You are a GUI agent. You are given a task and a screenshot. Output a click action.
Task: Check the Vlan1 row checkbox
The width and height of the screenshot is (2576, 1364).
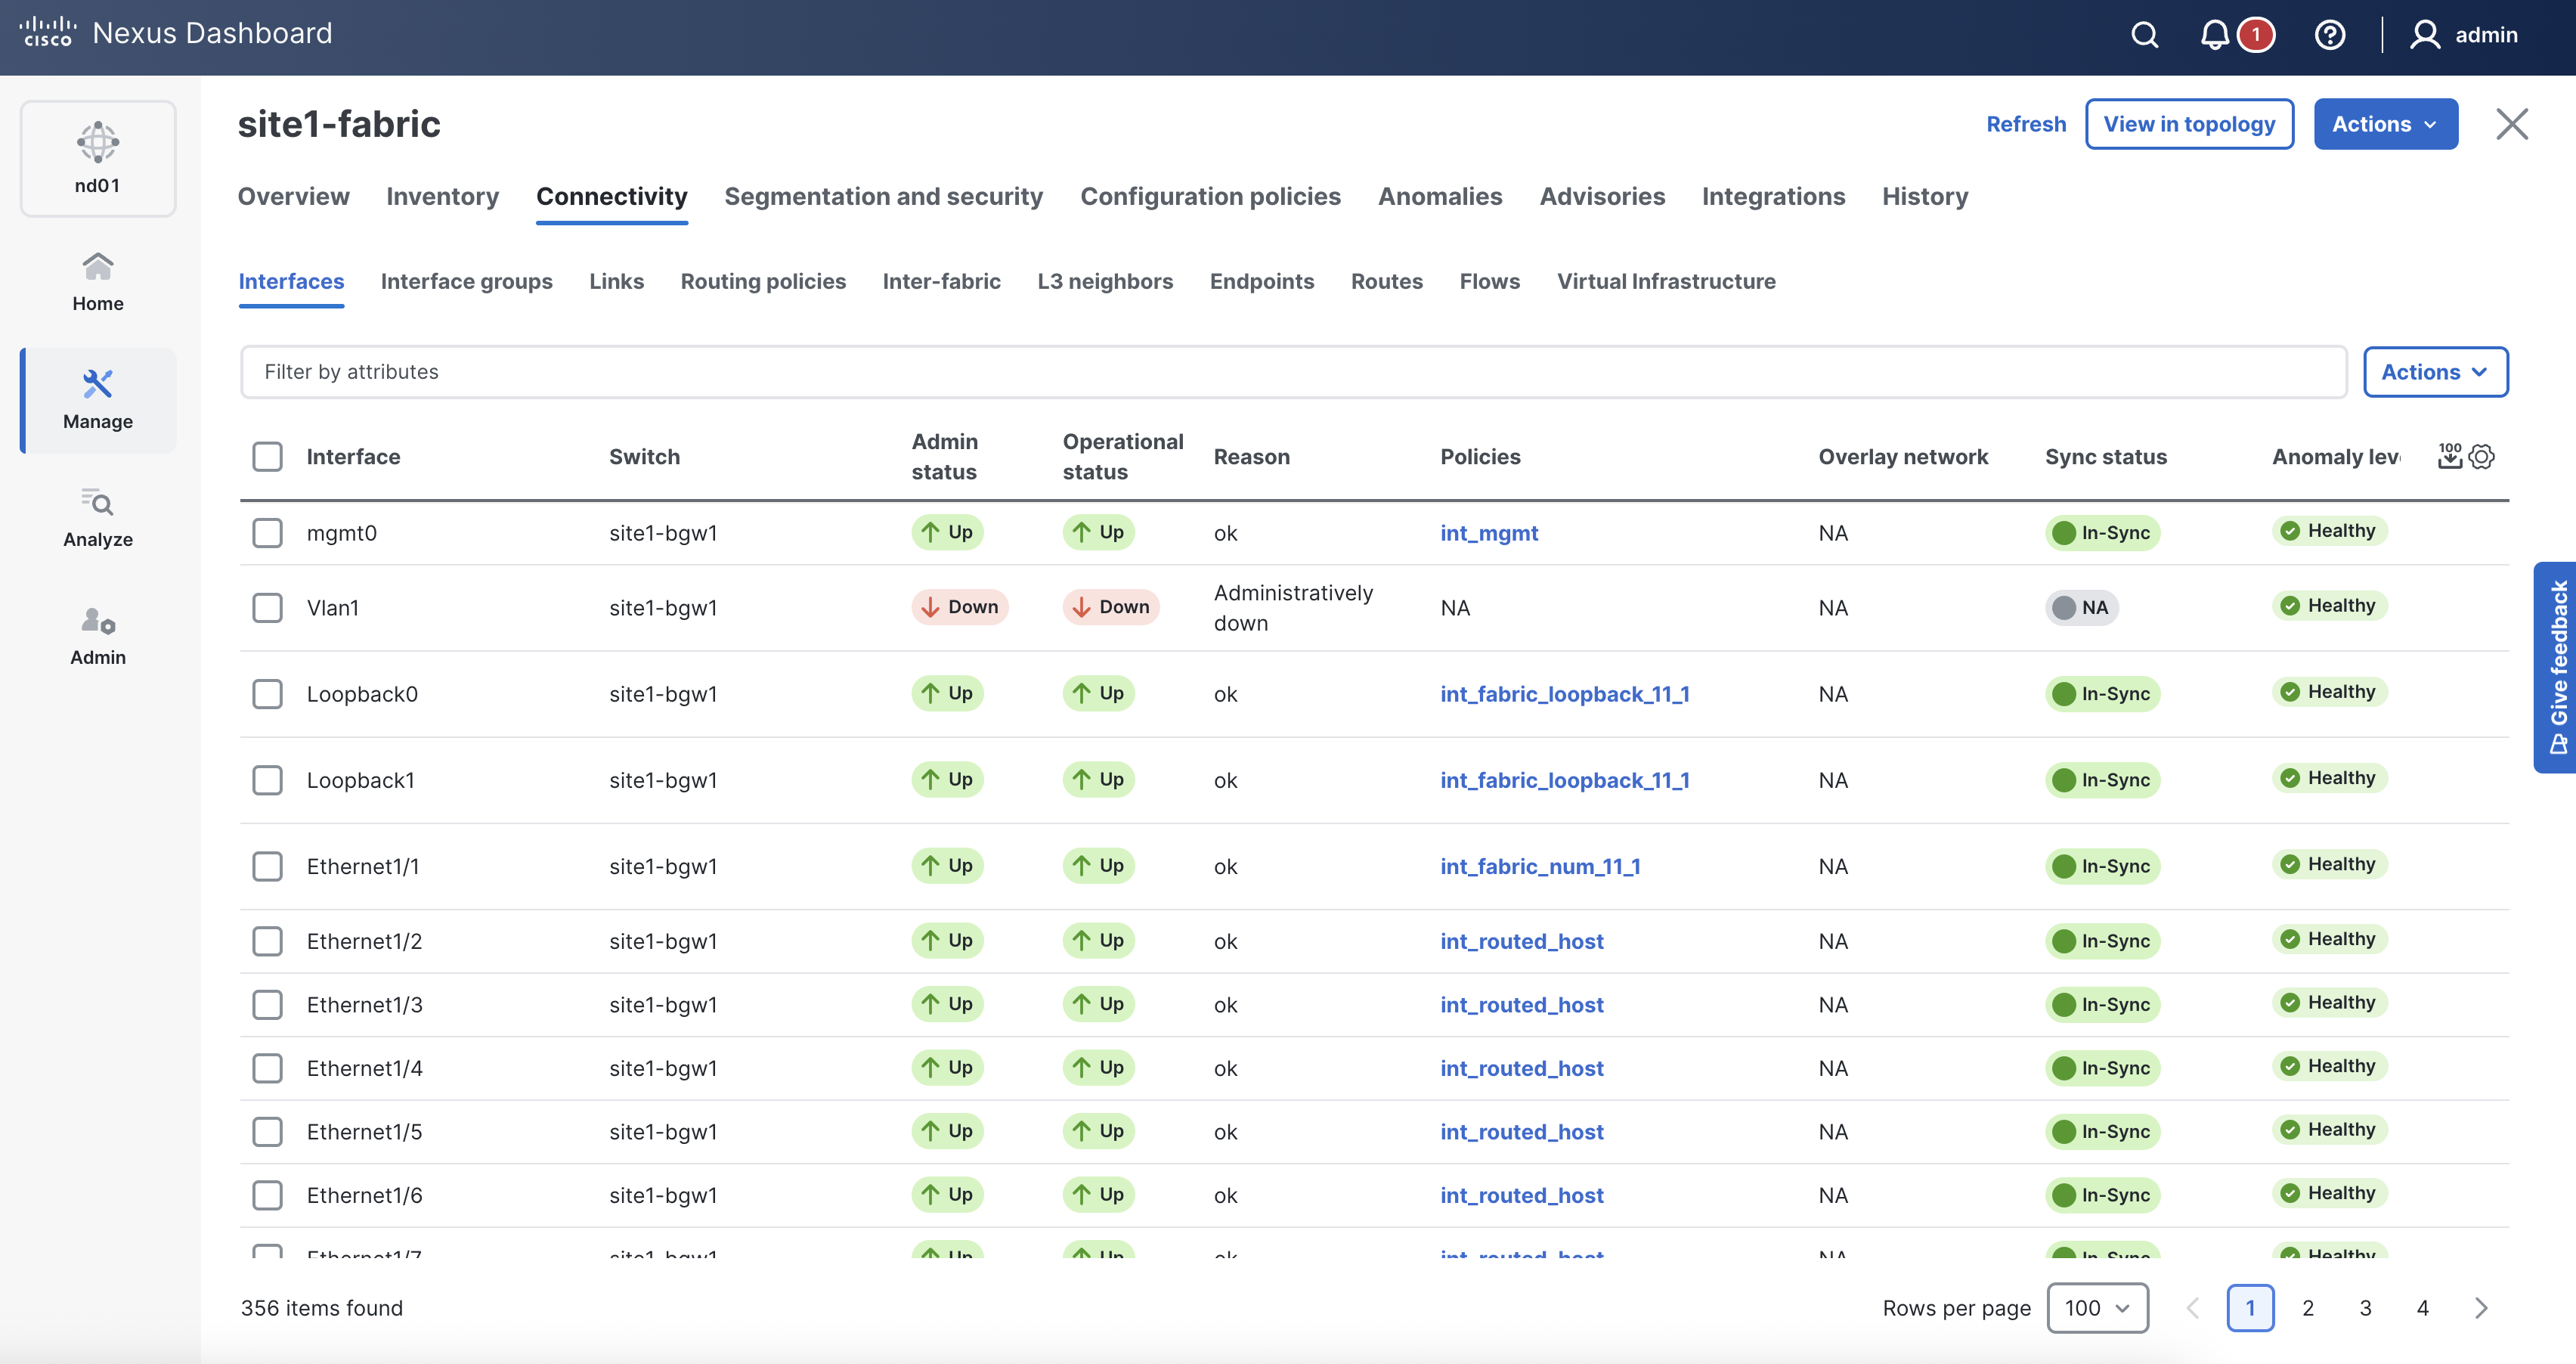[267, 607]
